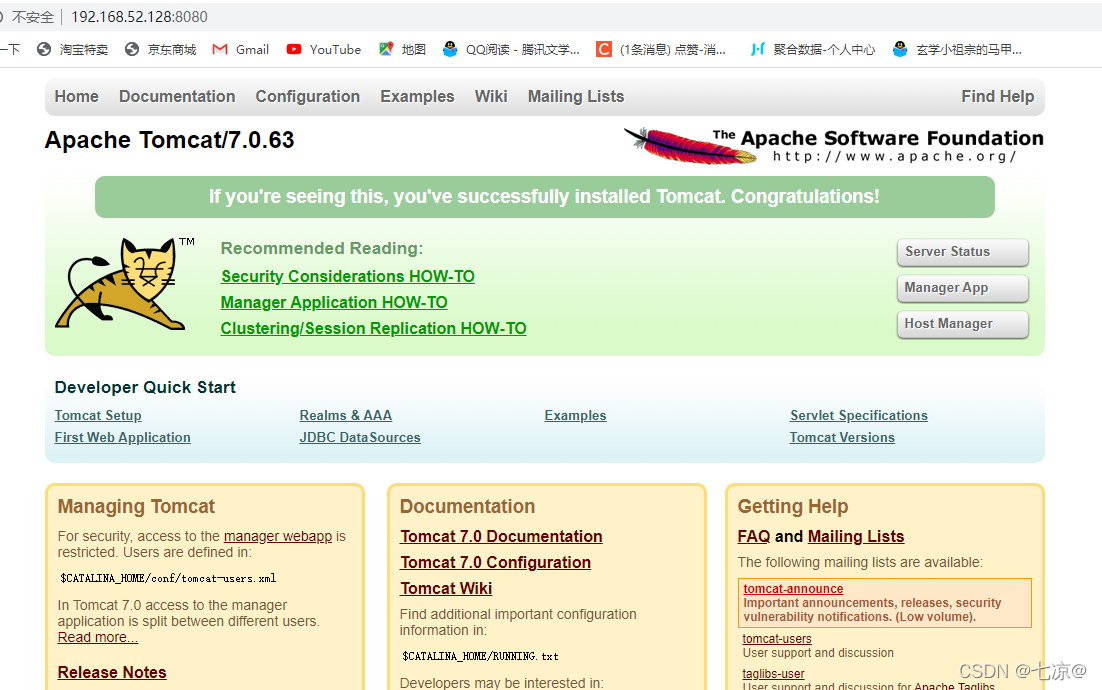Open the Mailing Lists navigation item
Image resolution: width=1102 pixels, height=690 pixels.
tap(576, 96)
